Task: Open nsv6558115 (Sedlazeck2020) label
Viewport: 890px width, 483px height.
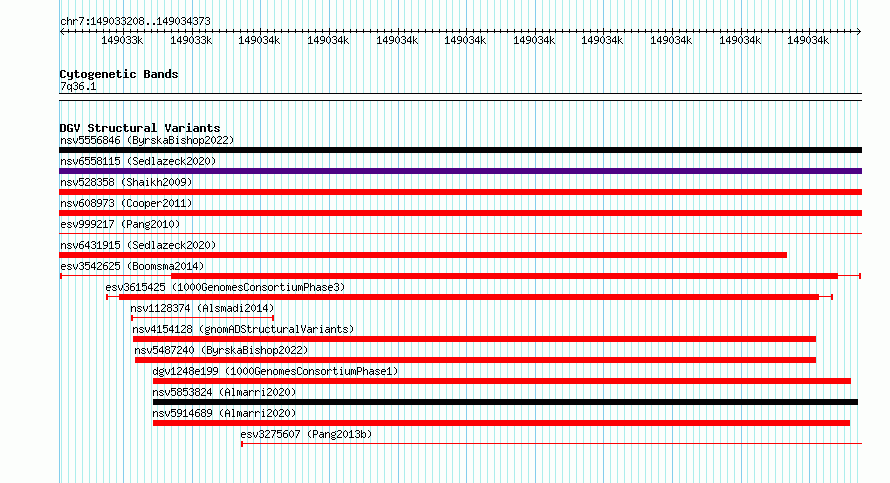Action: 138,161
